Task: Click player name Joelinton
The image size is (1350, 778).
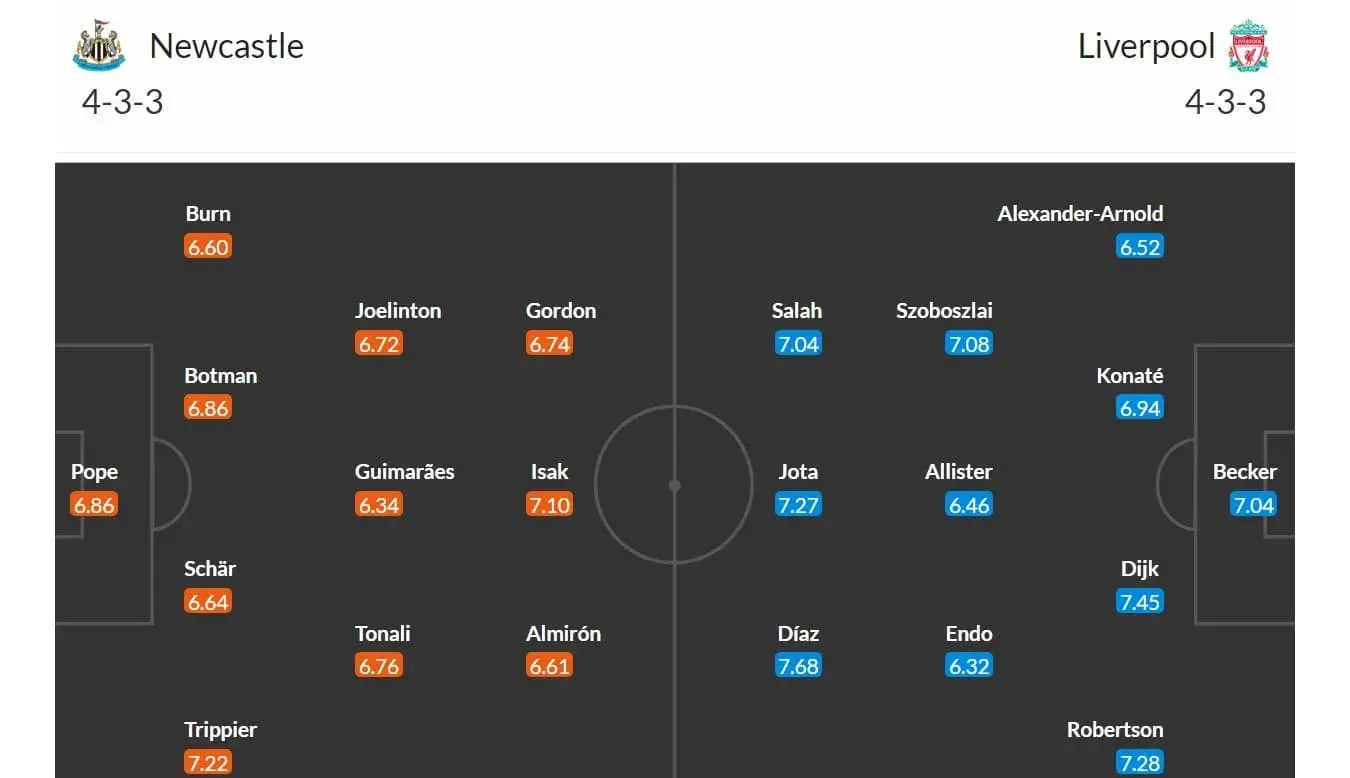Action: coord(398,311)
